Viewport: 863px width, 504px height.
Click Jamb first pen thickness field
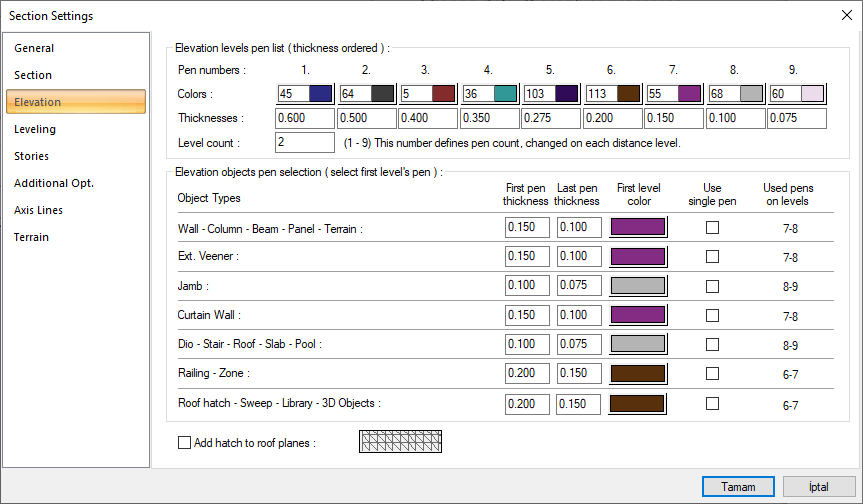coord(527,286)
